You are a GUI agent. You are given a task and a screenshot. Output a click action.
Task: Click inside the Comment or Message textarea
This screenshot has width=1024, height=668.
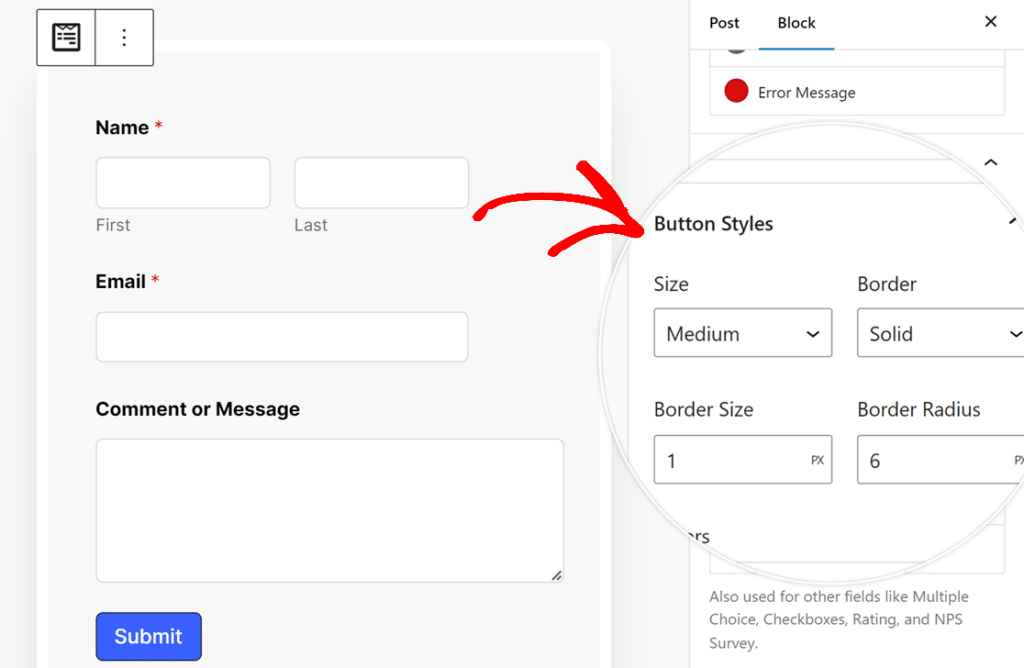[x=329, y=510]
